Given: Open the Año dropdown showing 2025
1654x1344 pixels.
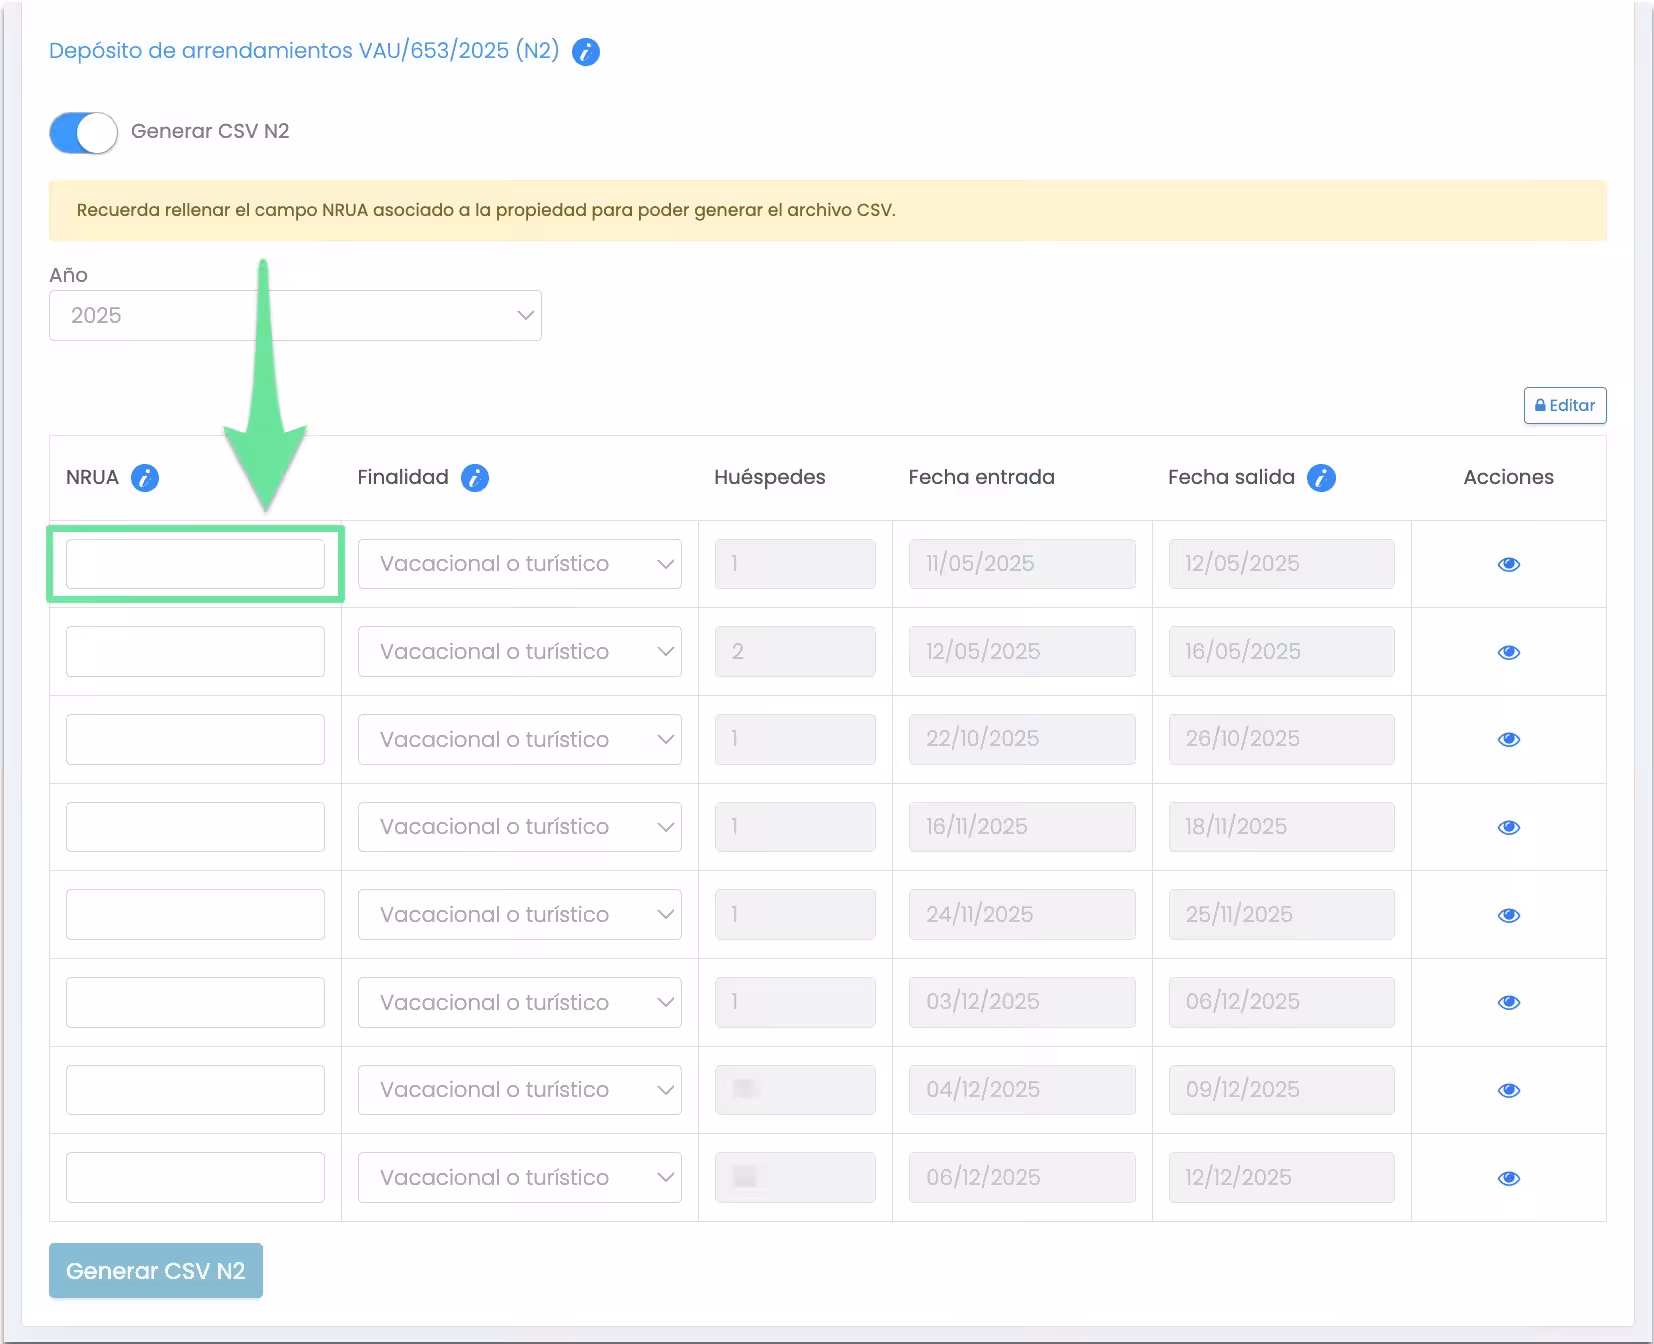Looking at the screenshot, I should tap(295, 316).
